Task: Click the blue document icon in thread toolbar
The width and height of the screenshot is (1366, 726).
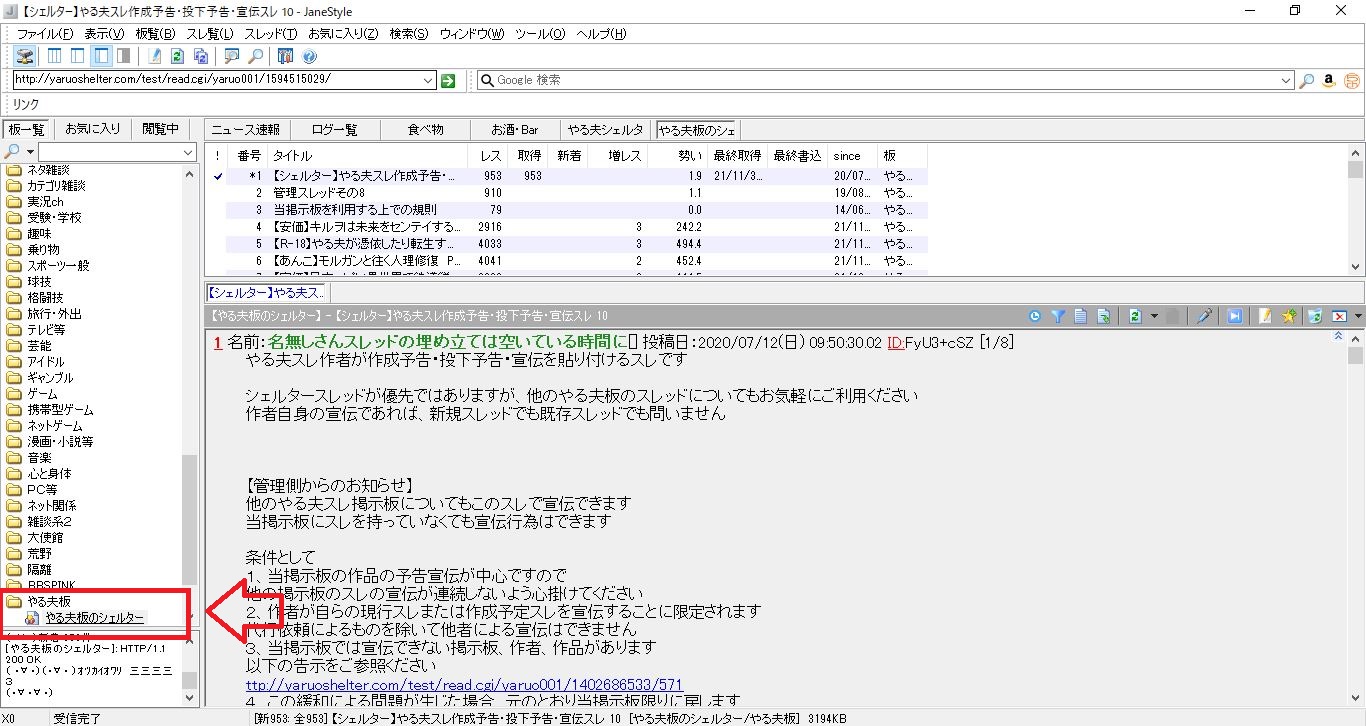Action: coord(1080,316)
